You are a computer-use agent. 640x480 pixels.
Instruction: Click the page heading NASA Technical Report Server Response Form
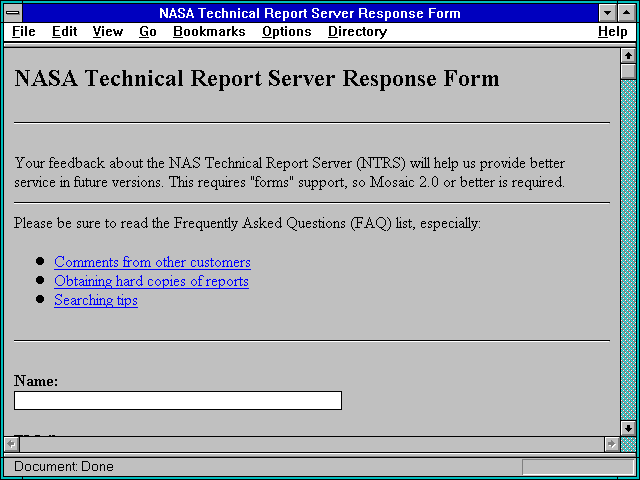[257, 78]
